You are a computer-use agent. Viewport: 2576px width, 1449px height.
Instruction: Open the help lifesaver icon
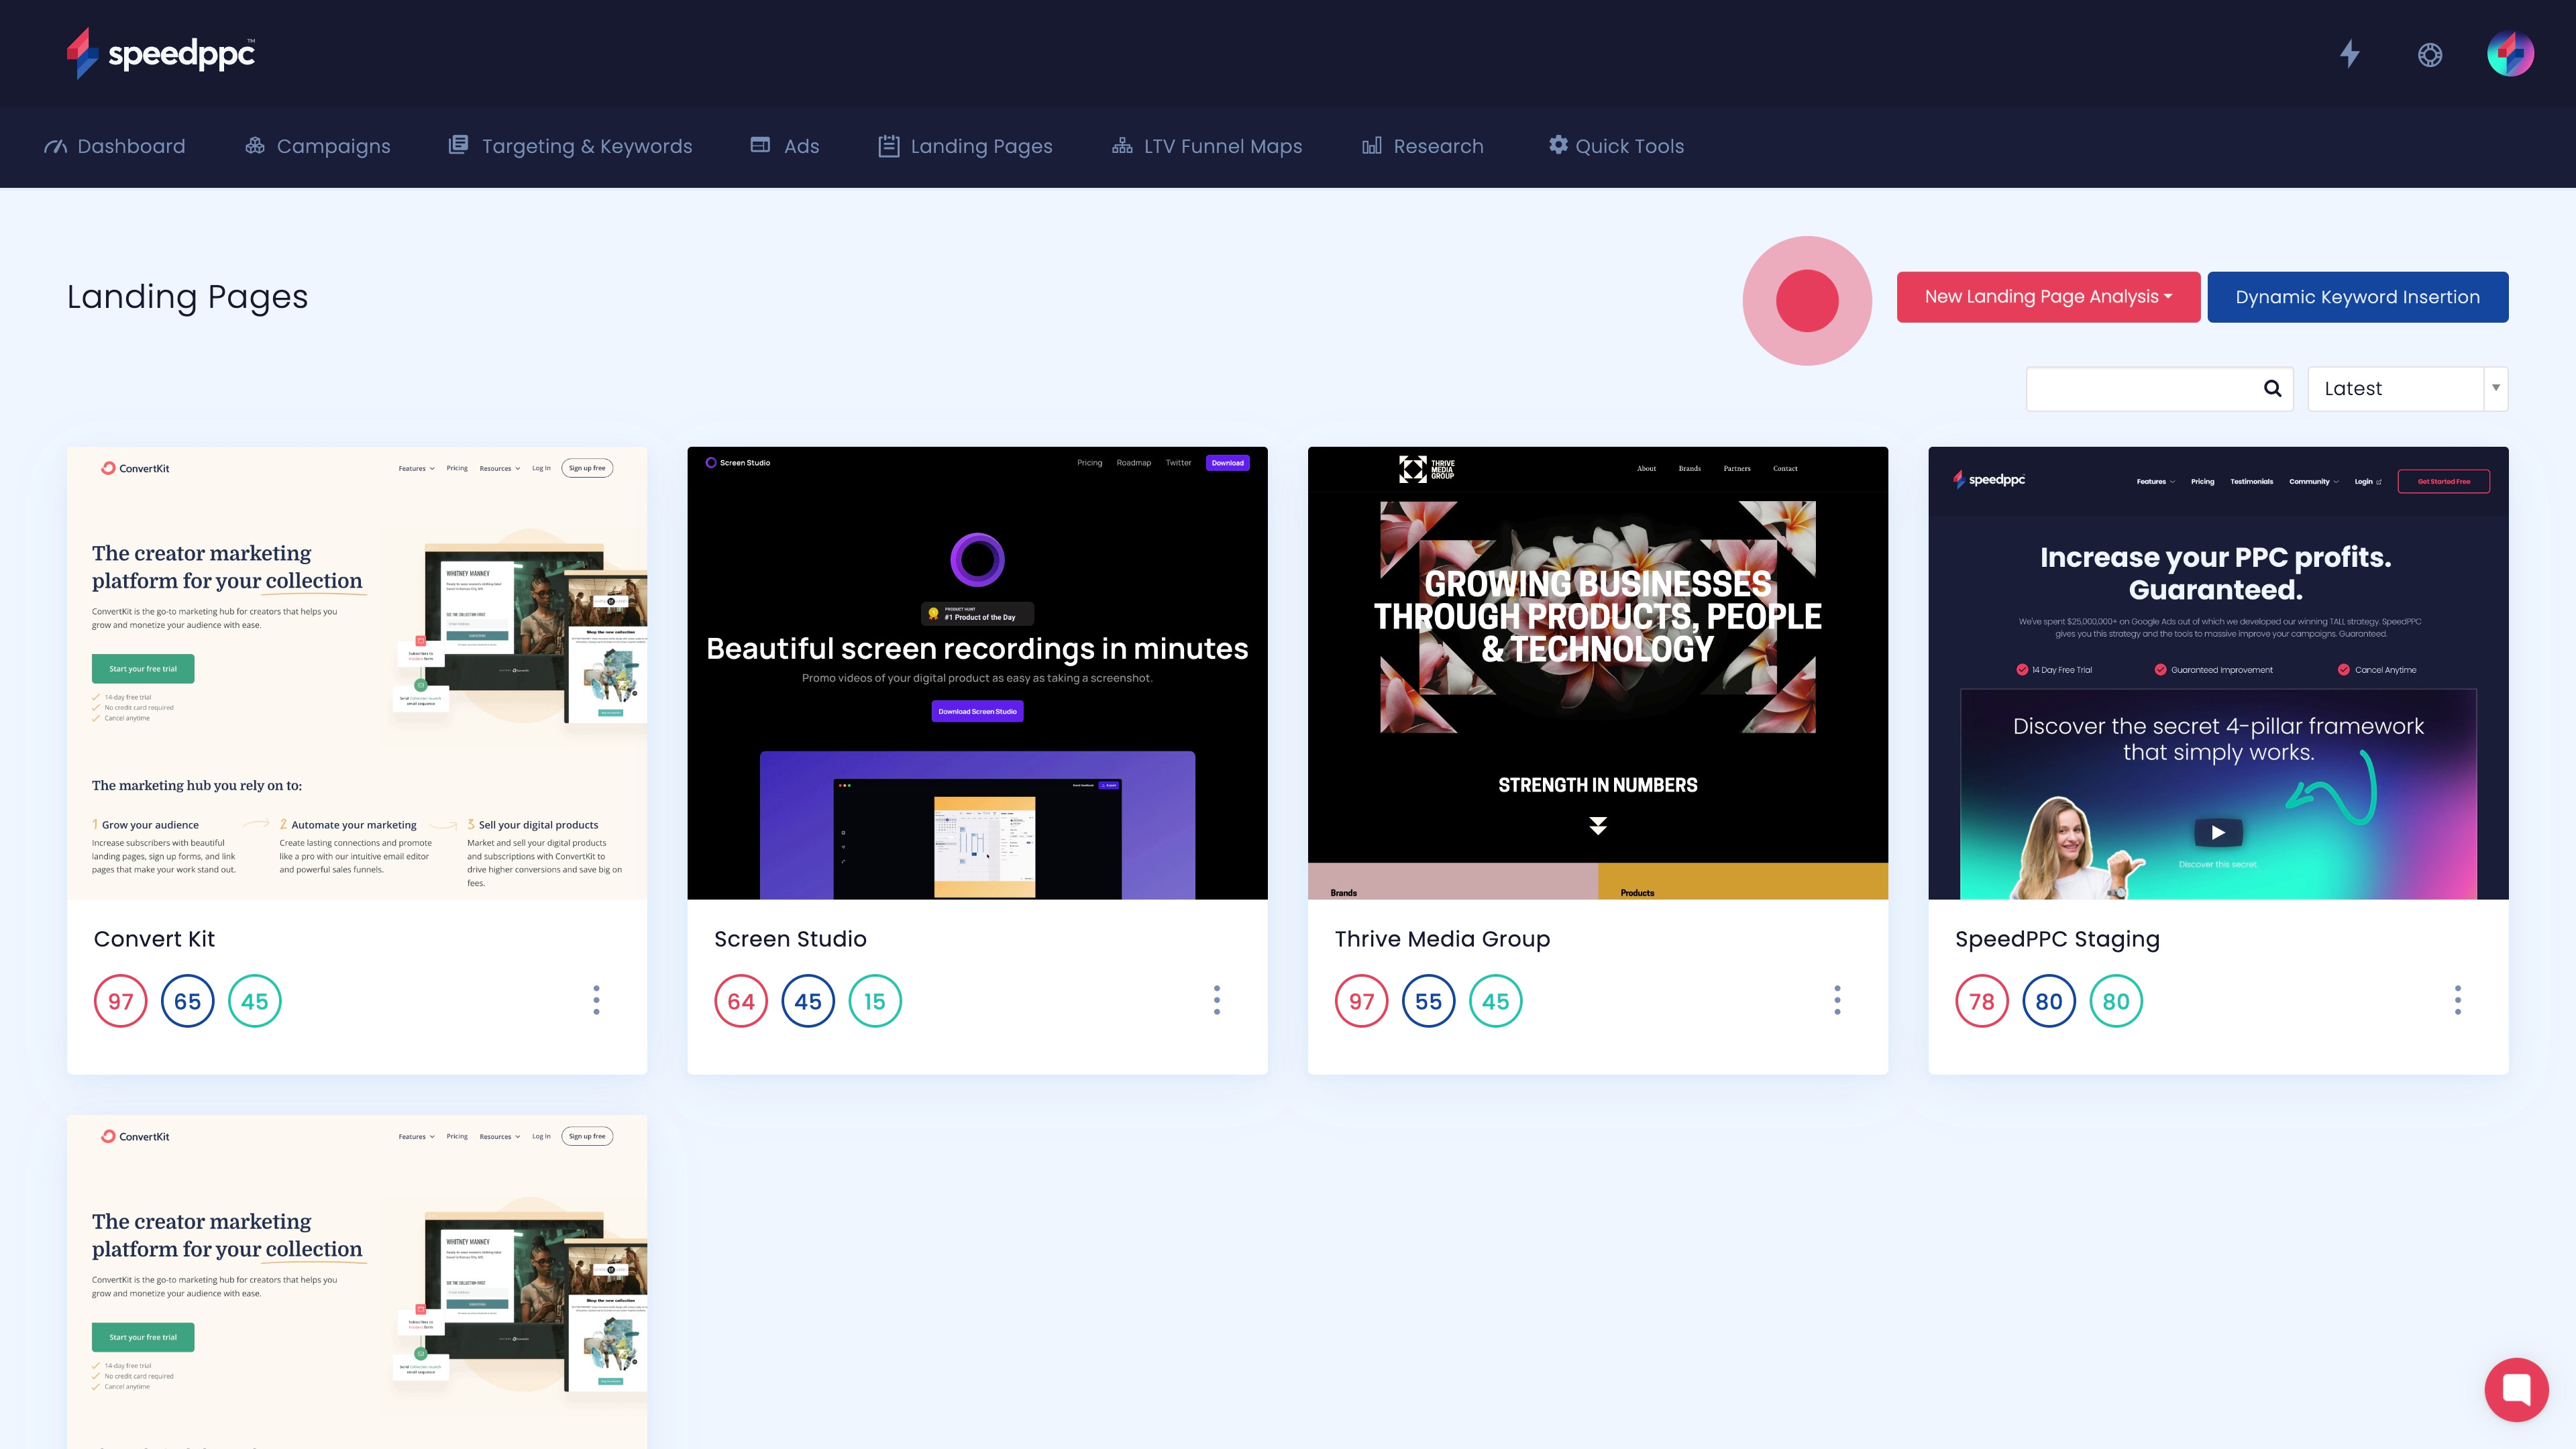[2430, 55]
